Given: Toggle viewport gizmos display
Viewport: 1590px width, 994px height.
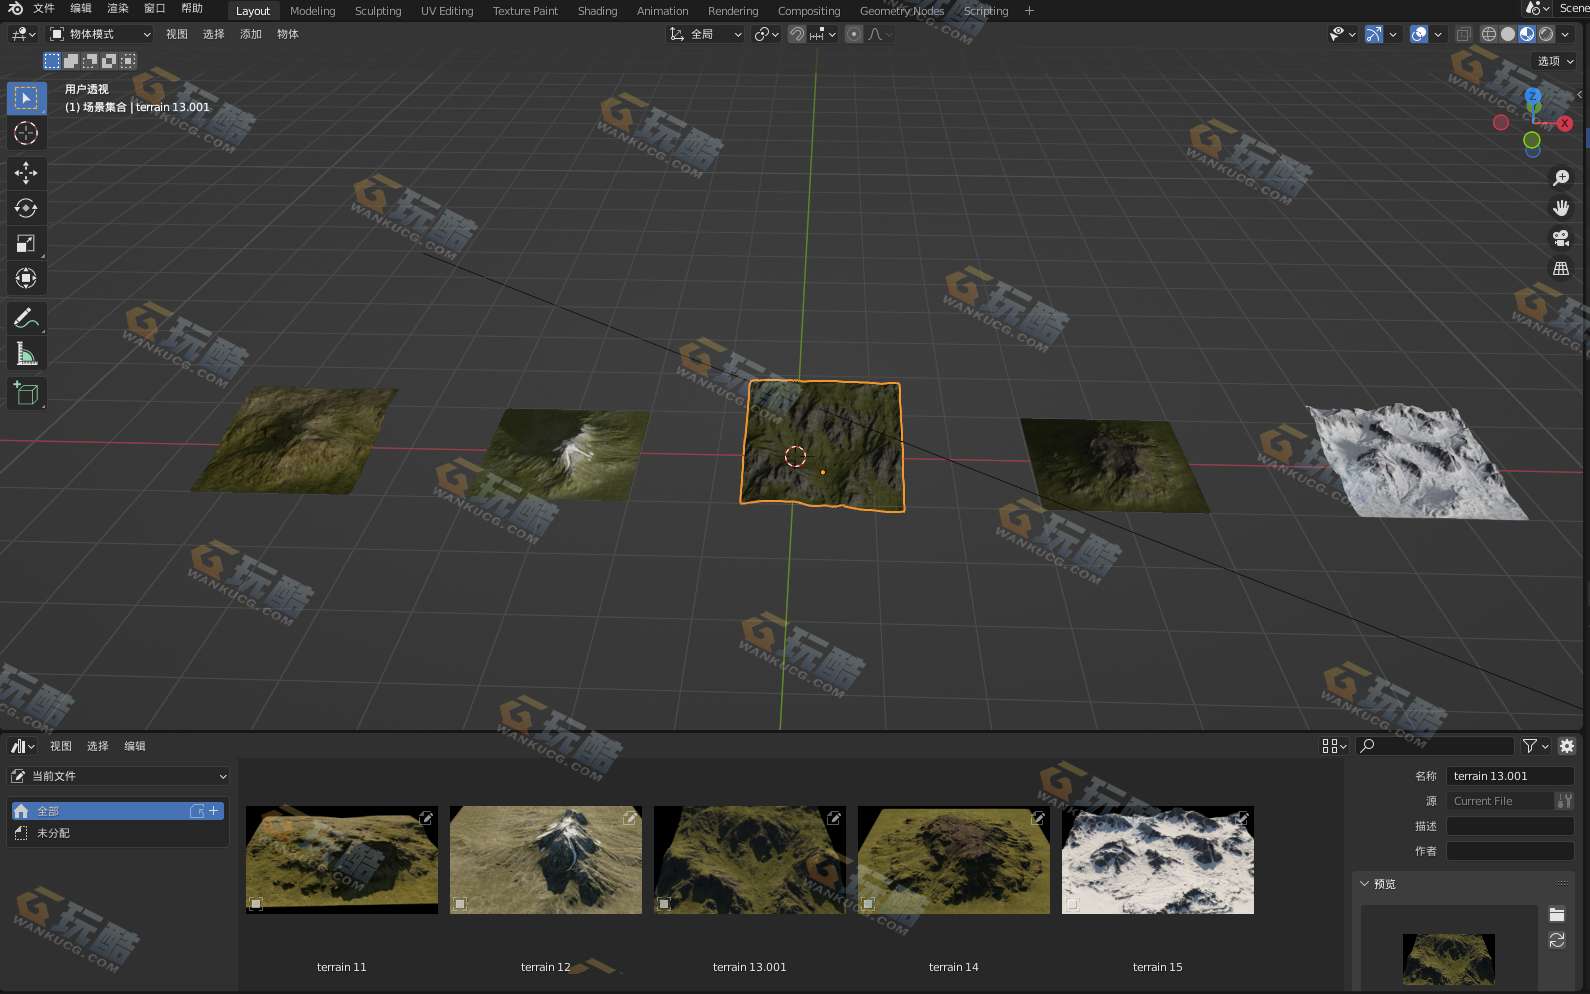Looking at the screenshot, I should 1374,34.
